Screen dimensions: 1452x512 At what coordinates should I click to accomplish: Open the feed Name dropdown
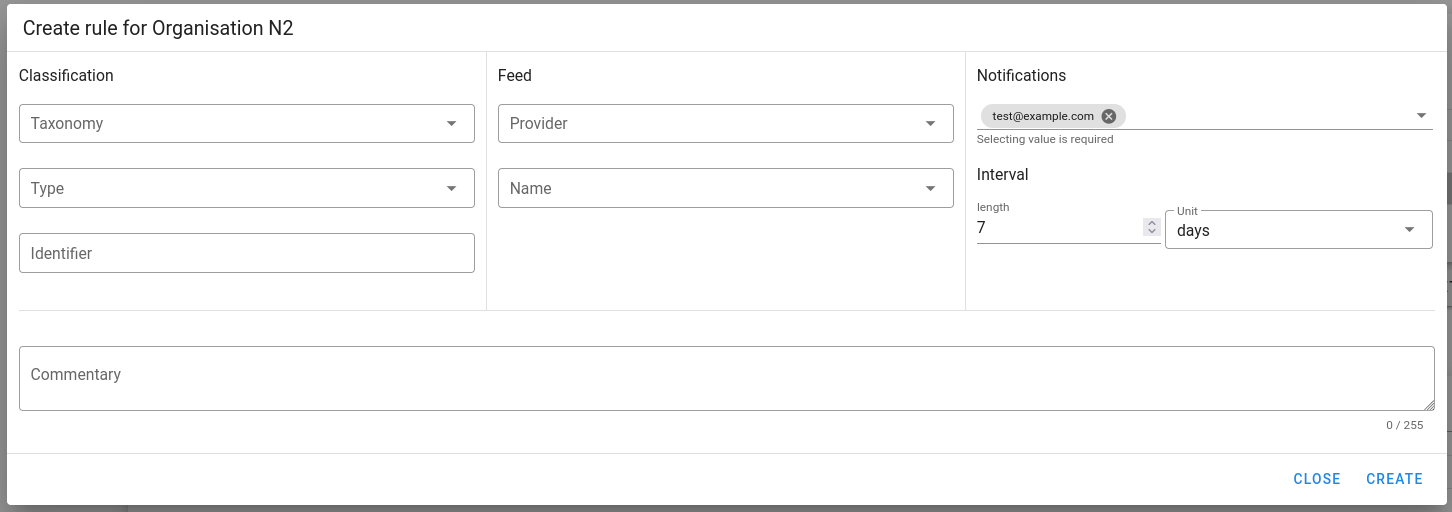point(726,188)
